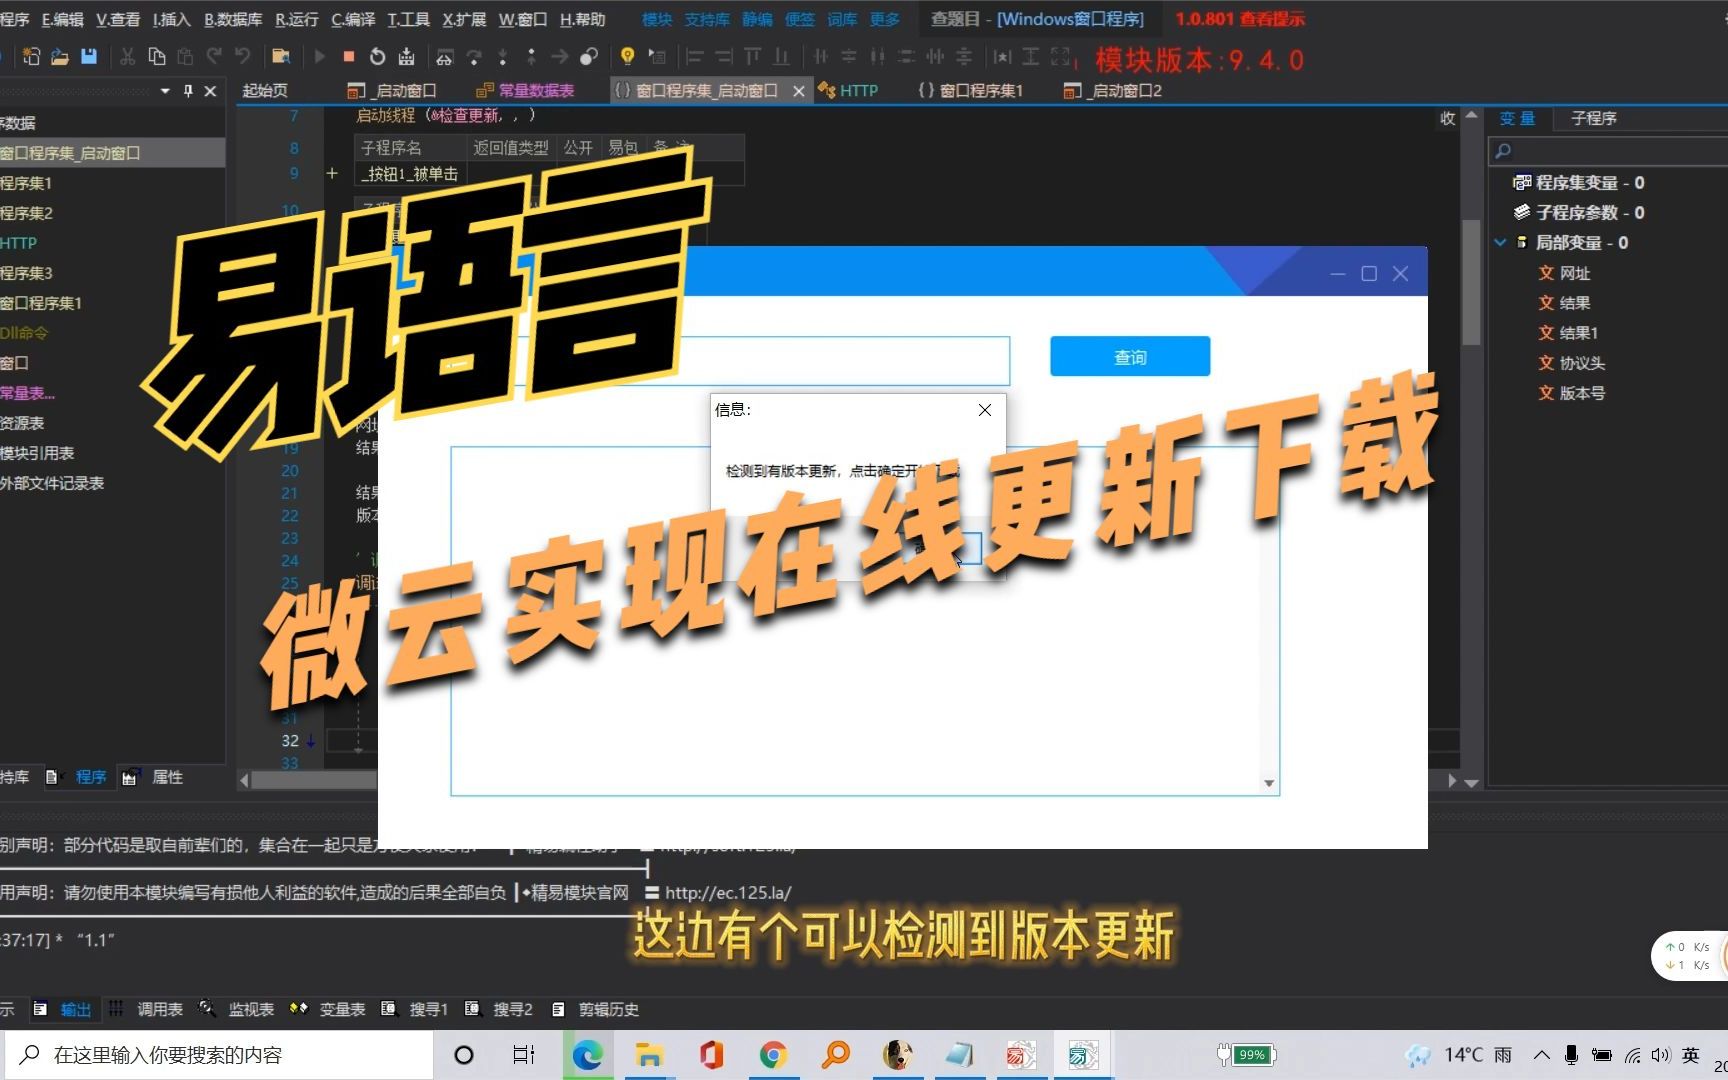Close the 窗口程序集_启动窗口 tab
Viewport: 1728px width, 1080px height.
point(798,91)
